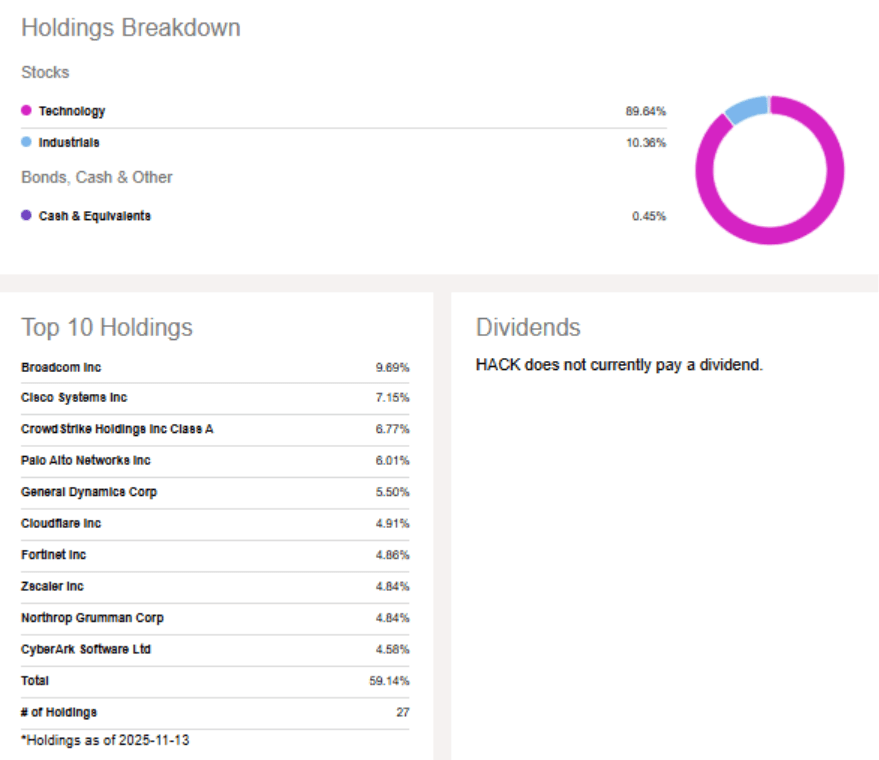Click the blue Industrials donut chart slice
Screen dimensions: 879x760
pyautogui.click(x=744, y=110)
